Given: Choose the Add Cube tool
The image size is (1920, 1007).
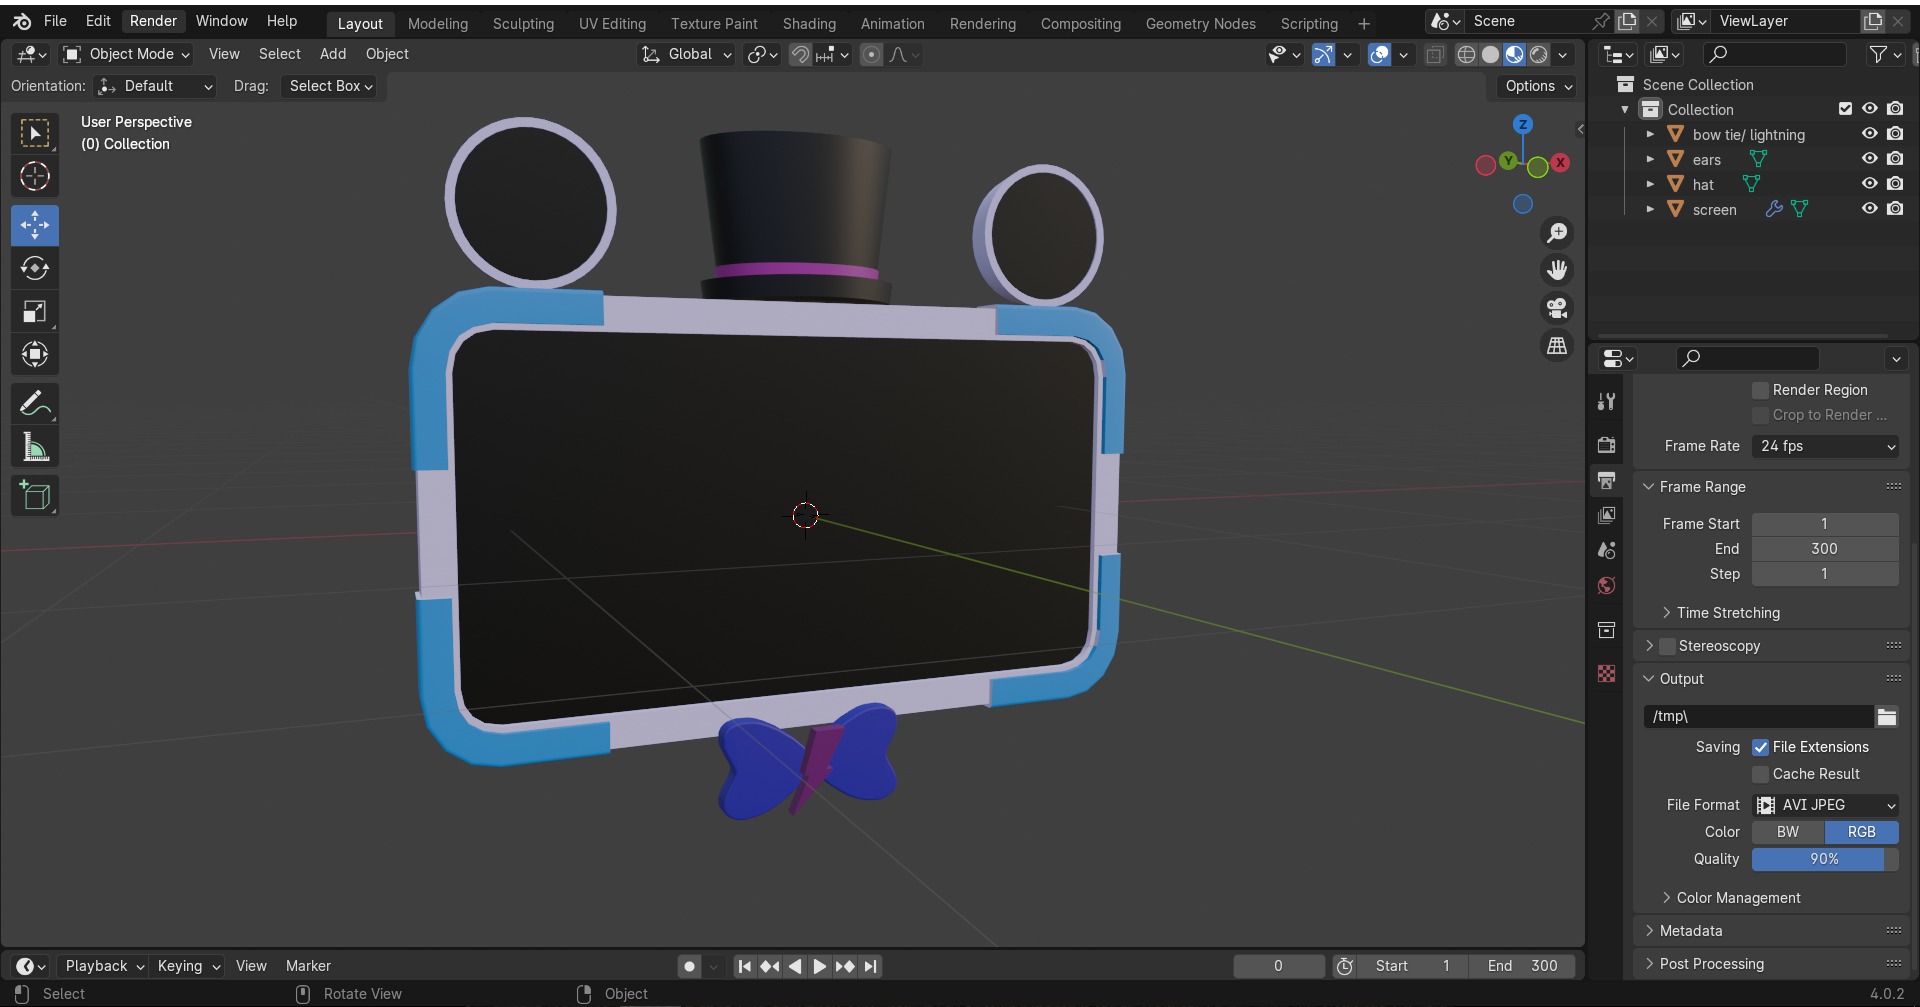Looking at the screenshot, I should [35, 496].
